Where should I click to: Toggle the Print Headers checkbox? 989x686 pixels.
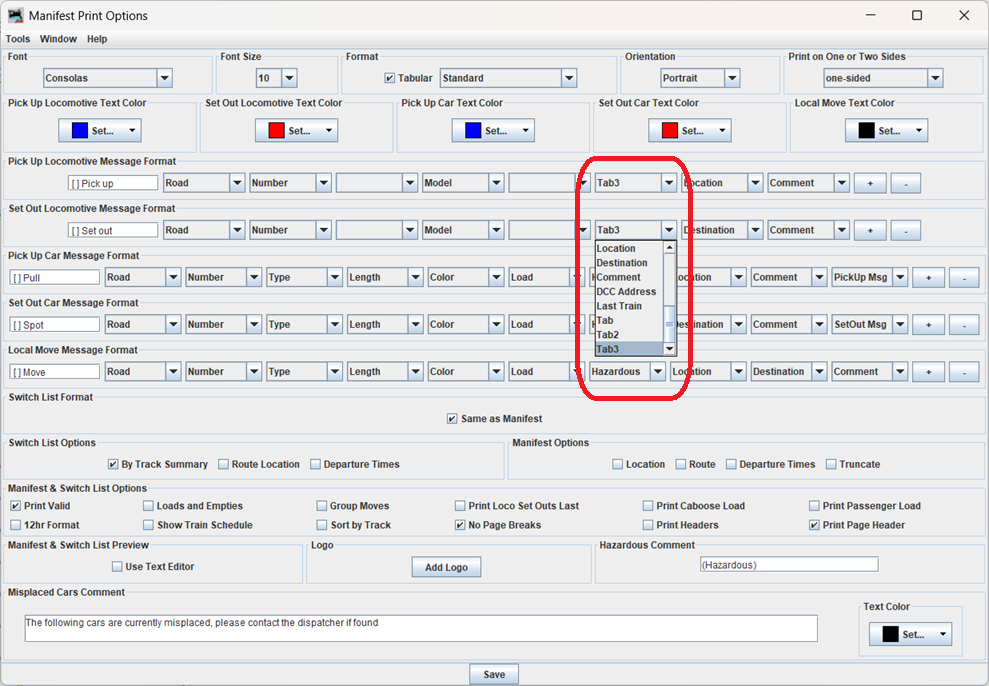pyautogui.click(x=648, y=525)
